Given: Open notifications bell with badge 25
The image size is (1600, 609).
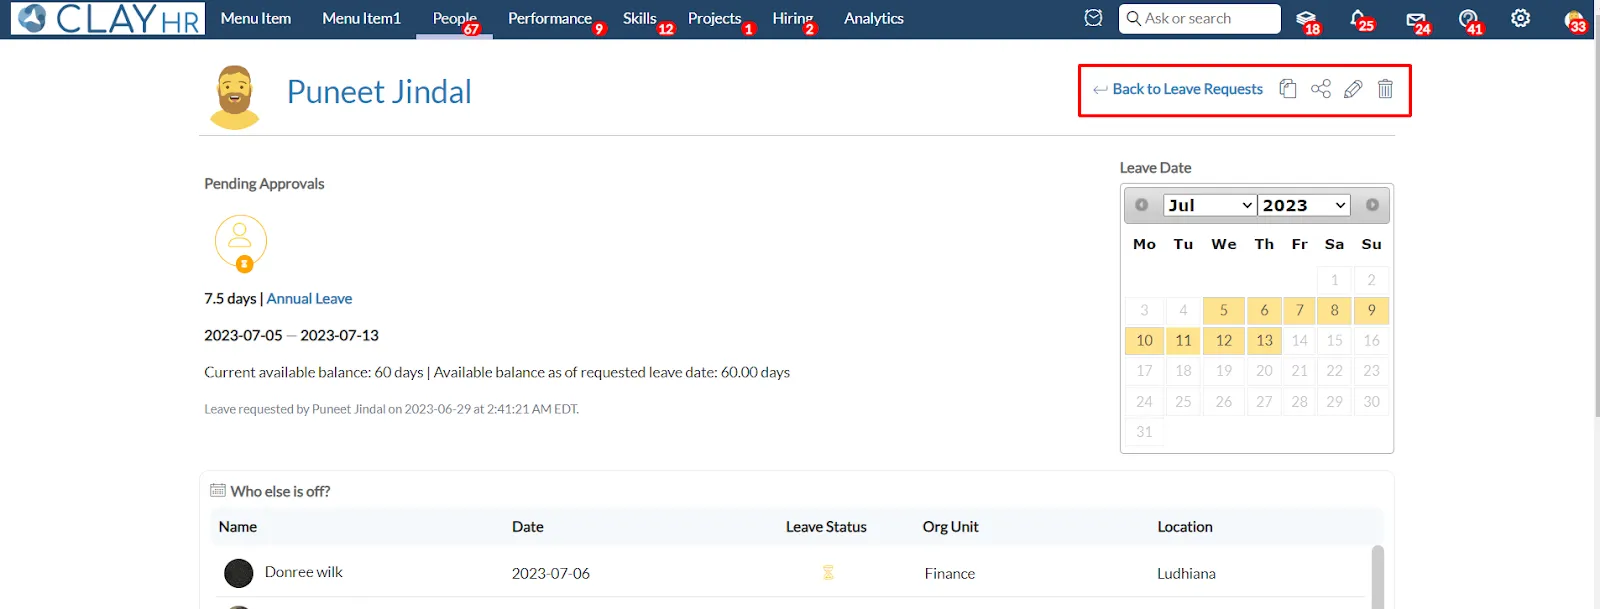Looking at the screenshot, I should [1358, 19].
